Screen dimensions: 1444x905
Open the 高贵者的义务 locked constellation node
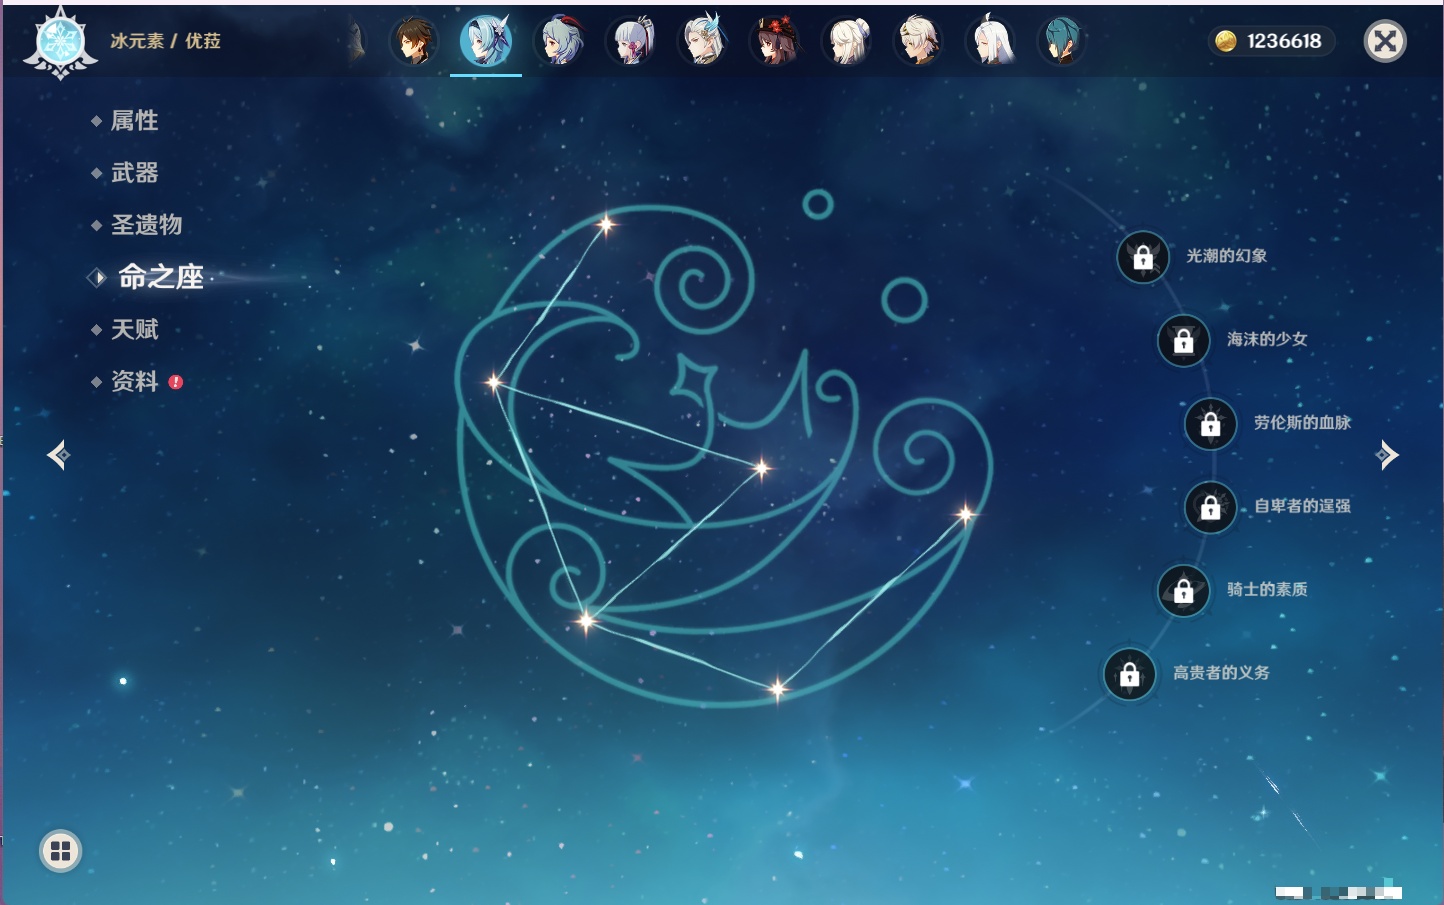(x=1129, y=674)
